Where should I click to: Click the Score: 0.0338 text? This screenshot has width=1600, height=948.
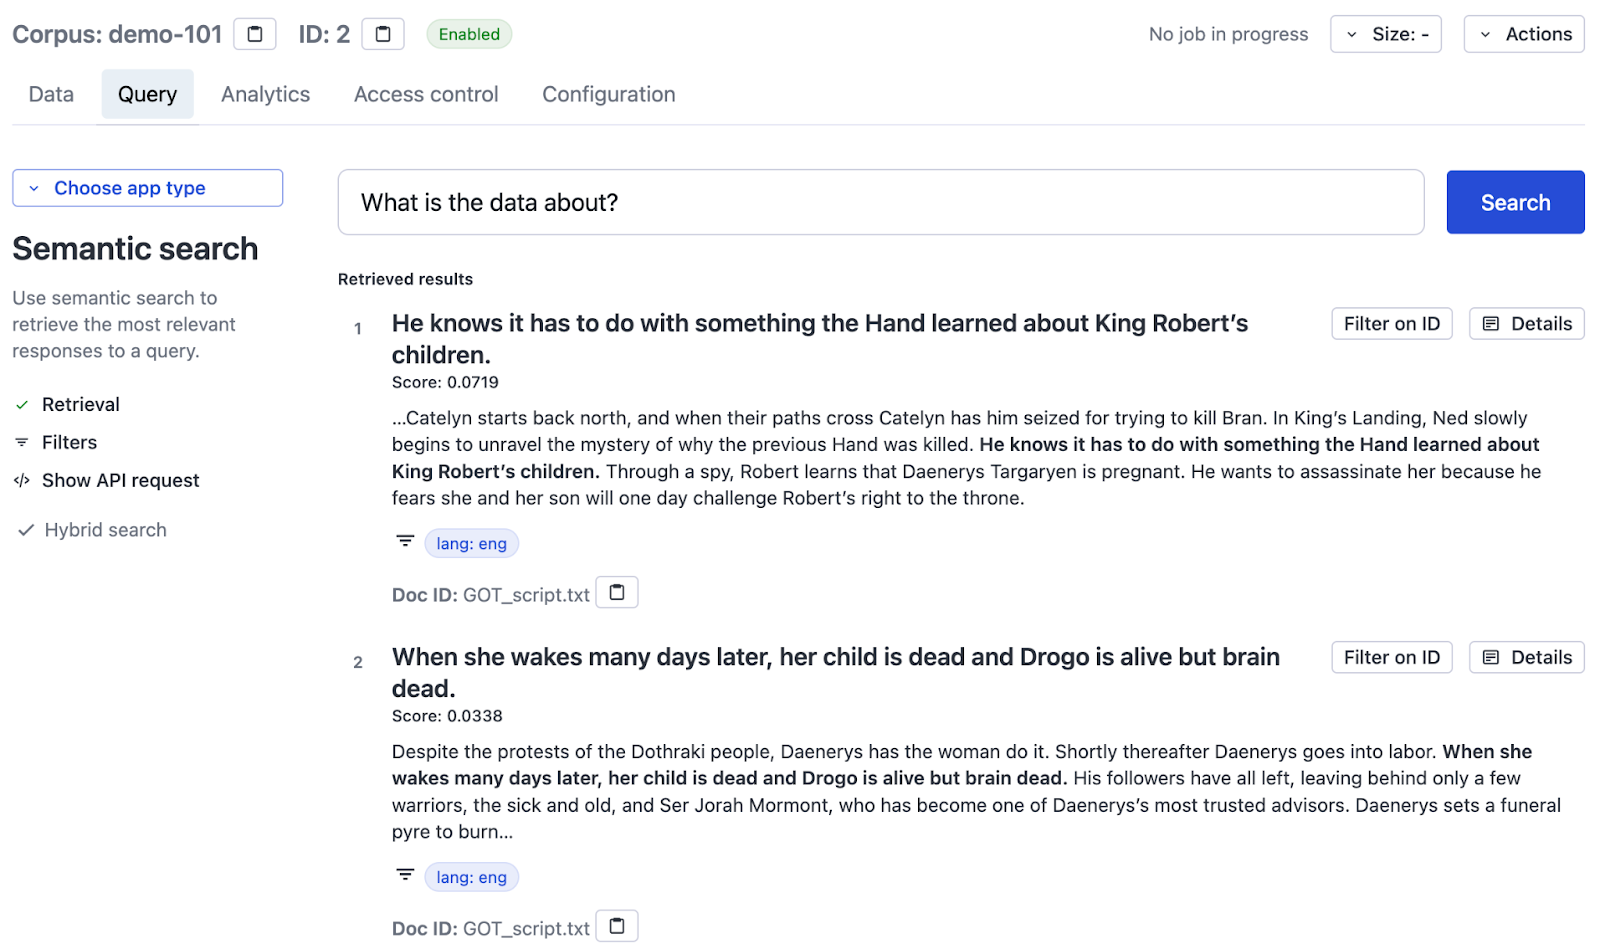(x=447, y=716)
